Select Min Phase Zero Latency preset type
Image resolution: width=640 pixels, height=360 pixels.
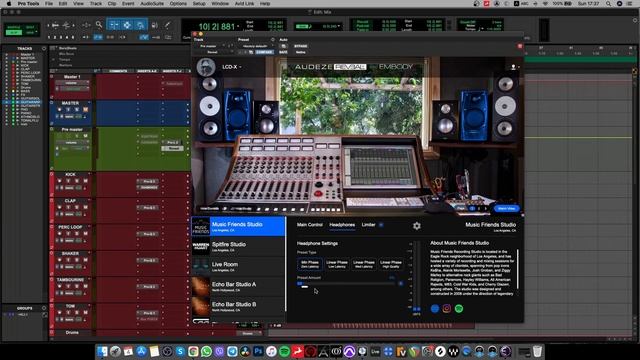pyautogui.click(x=310, y=264)
